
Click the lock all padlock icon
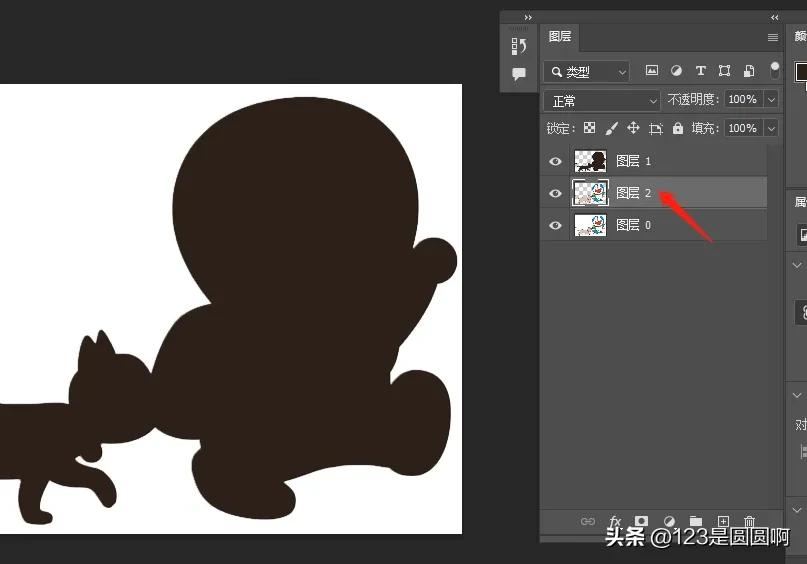pyautogui.click(x=678, y=128)
